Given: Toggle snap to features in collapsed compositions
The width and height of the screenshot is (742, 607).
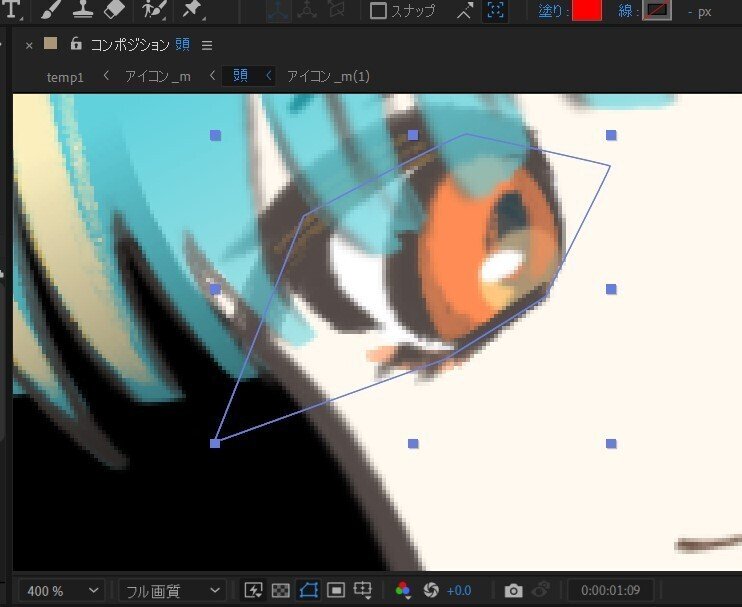Looking at the screenshot, I should (495, 10).
